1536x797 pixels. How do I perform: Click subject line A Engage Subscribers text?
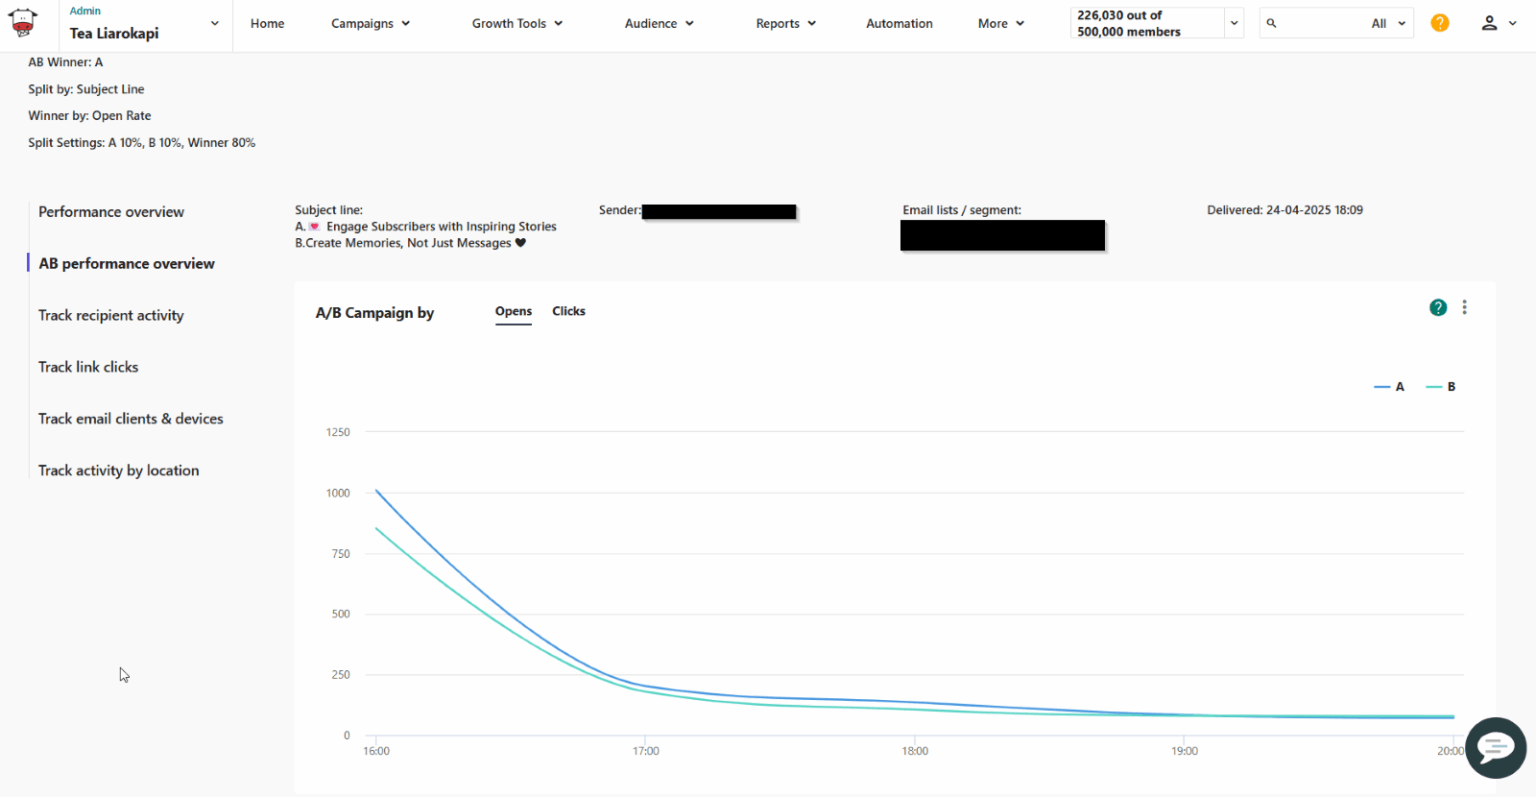[426, 227]
